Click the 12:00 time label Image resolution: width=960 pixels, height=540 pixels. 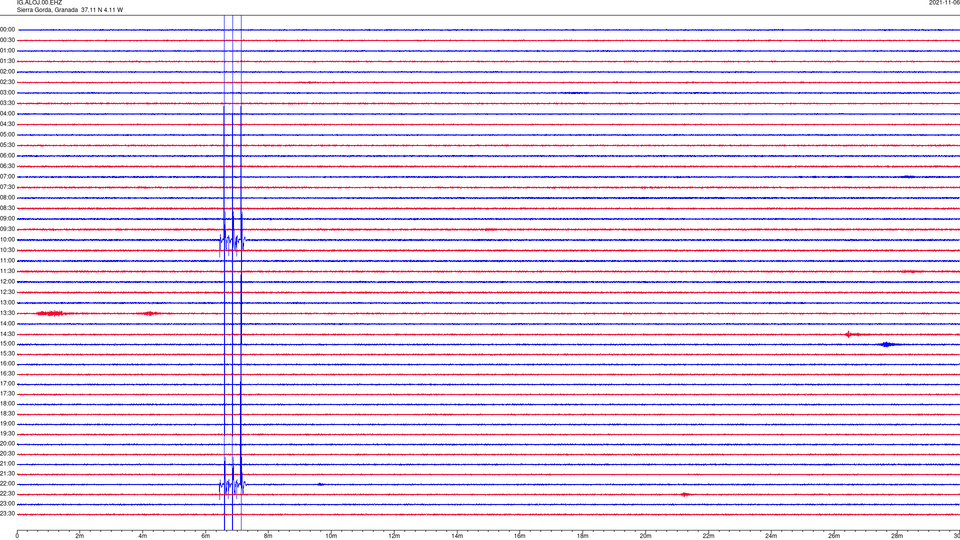(x=7, y=282)
